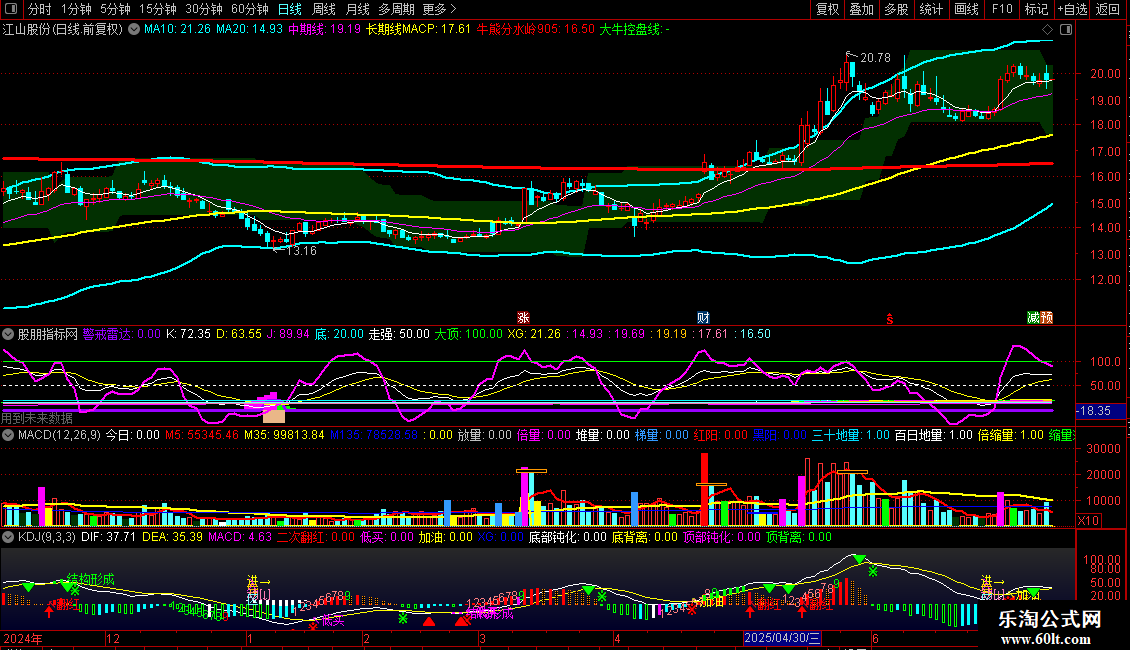1130x650 pixels.
Task: Click the 2024年 label on time axis
Action: click(x=22, y=638)
